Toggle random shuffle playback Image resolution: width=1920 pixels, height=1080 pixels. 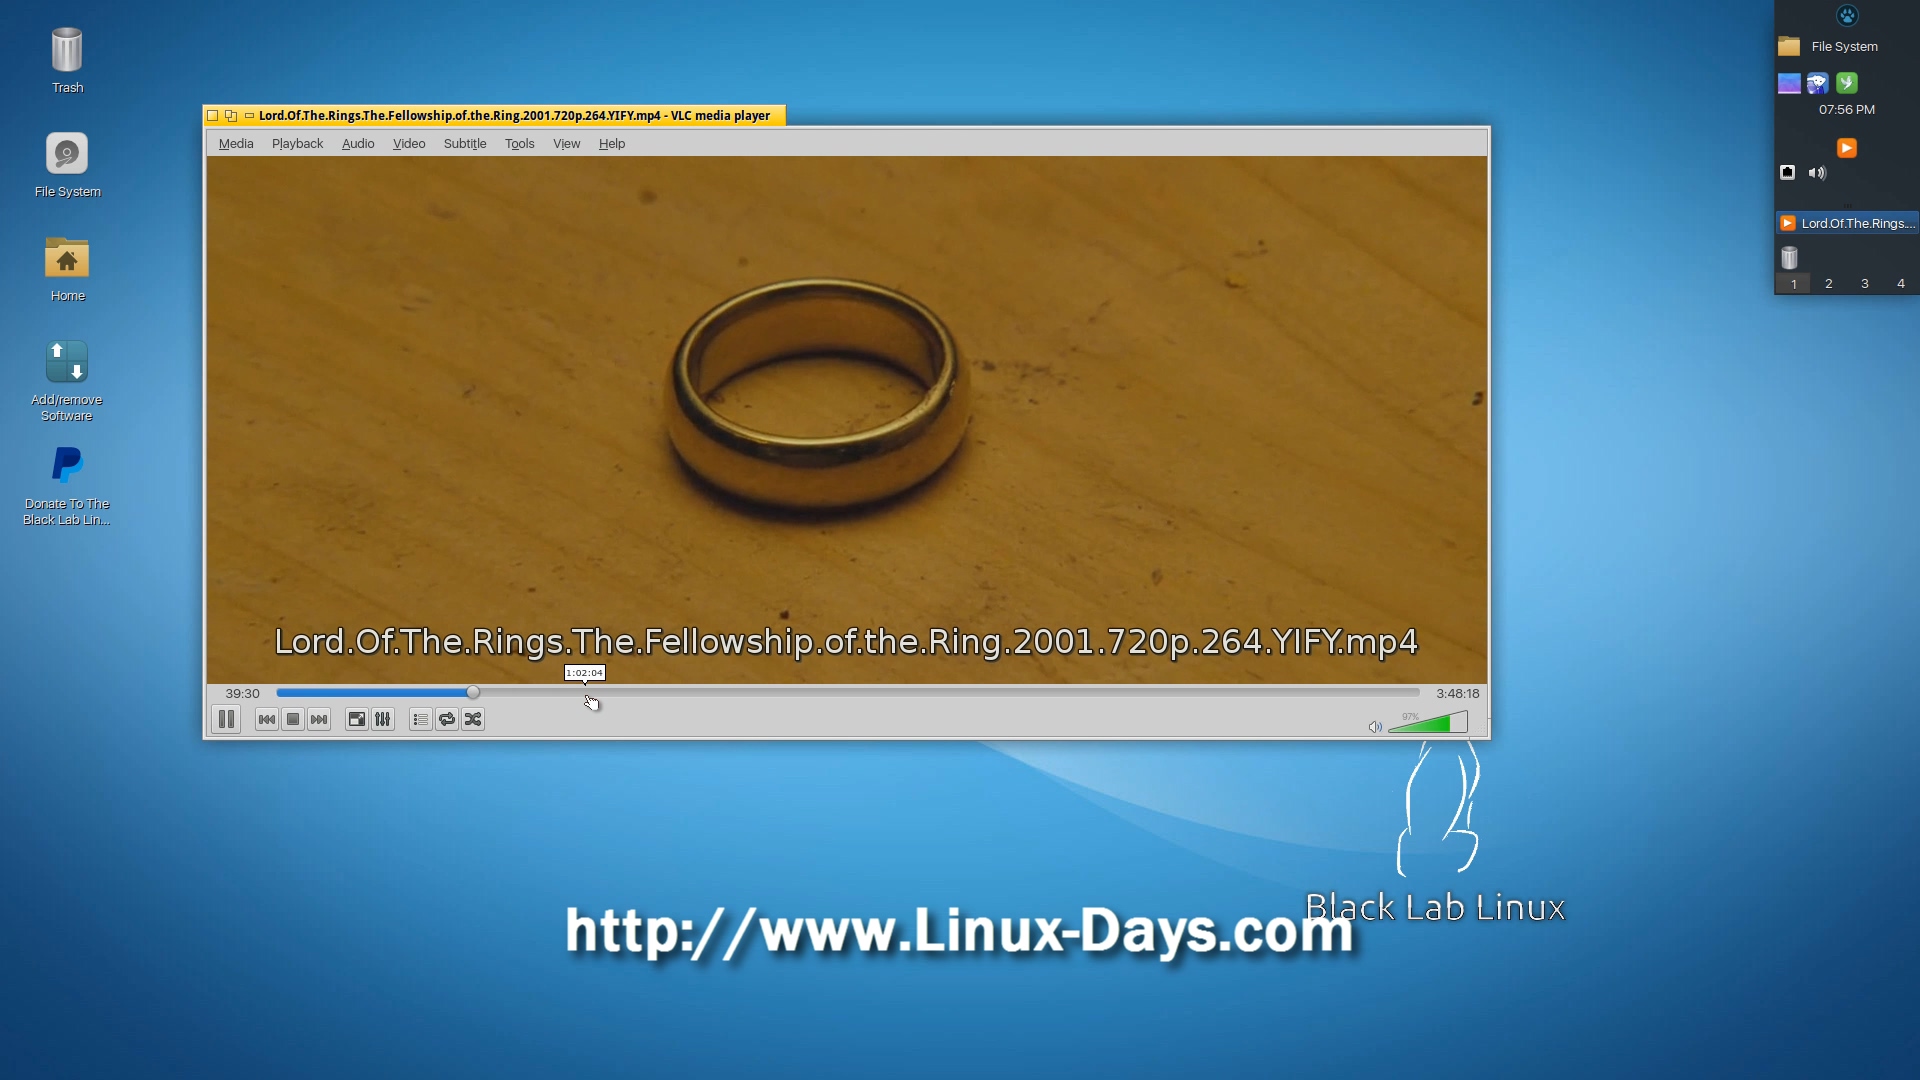click(x=473, y=719)
